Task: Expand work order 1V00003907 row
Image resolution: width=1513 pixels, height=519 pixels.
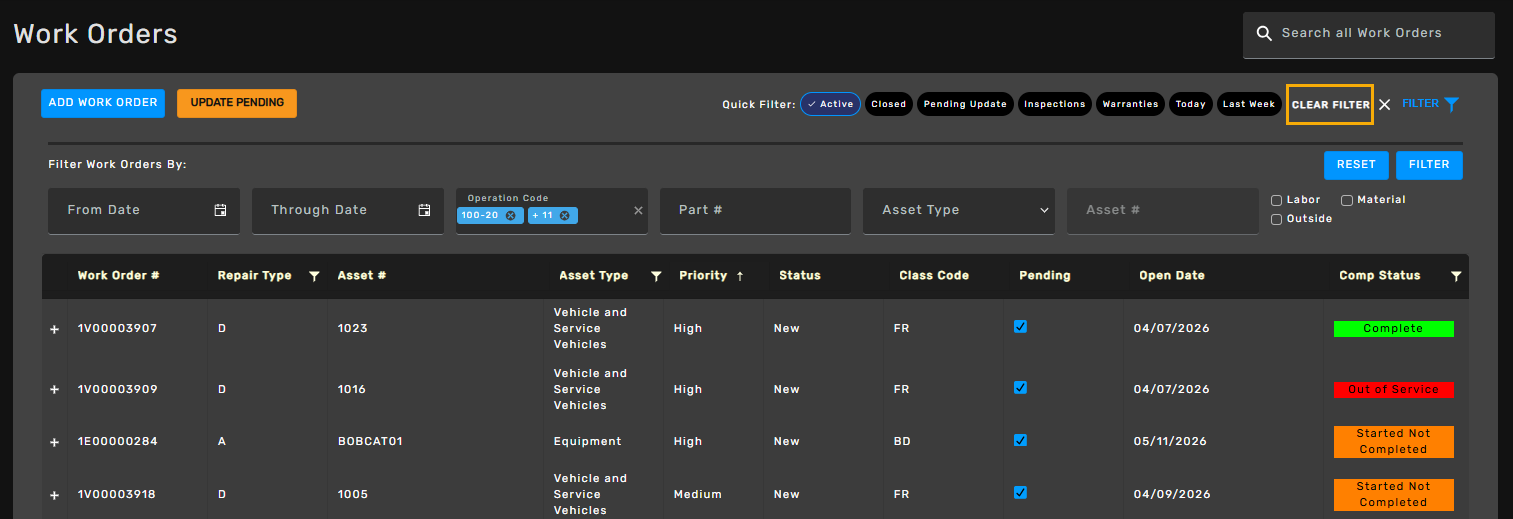Action: pos(55,329)
